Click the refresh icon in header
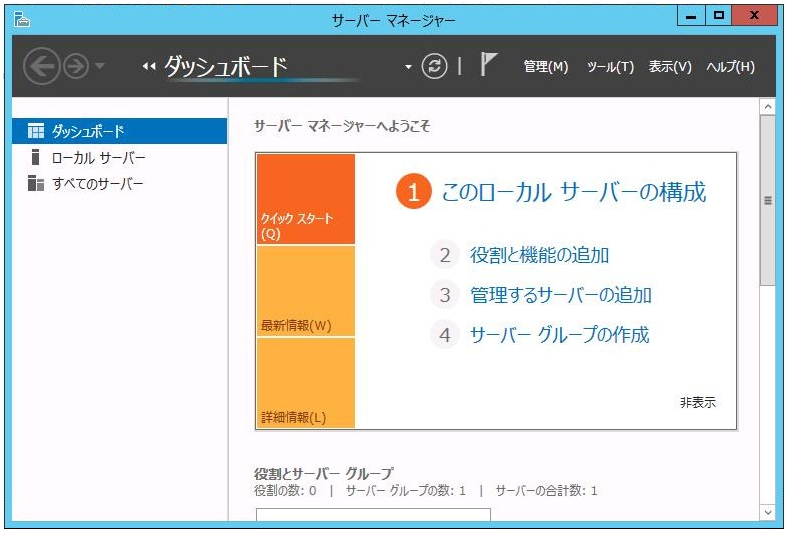 click(434, 66)
